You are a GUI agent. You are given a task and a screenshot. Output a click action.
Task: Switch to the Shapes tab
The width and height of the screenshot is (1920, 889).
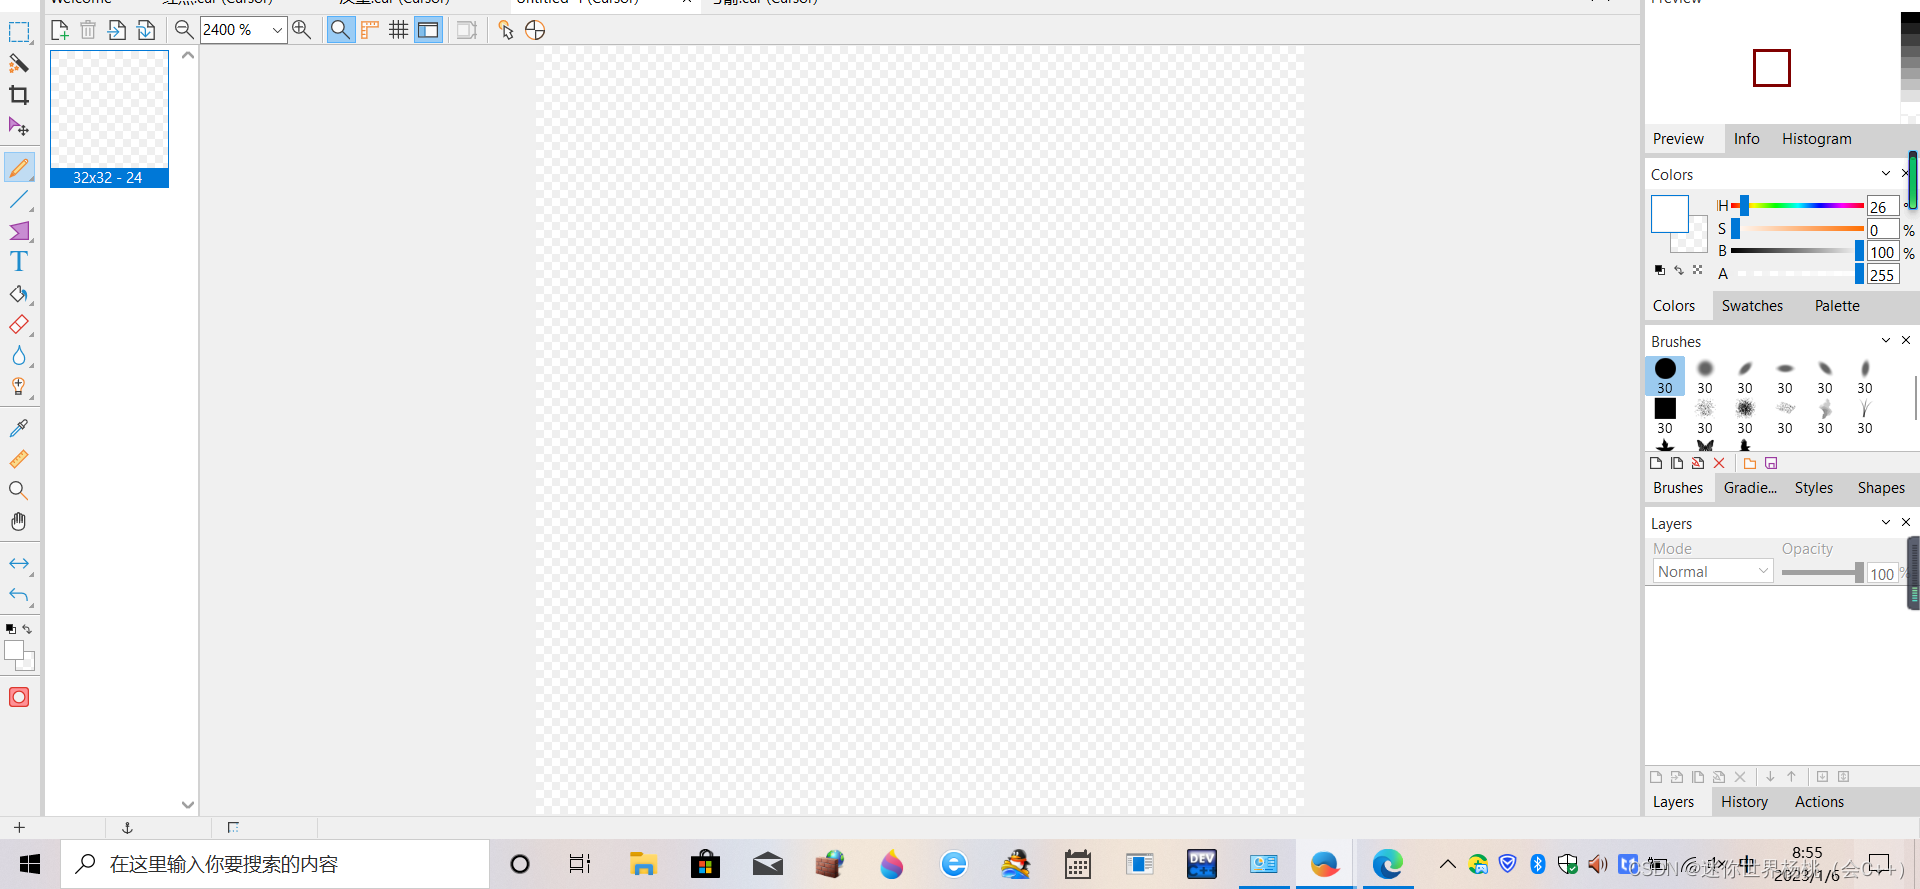pos(1881,488)
